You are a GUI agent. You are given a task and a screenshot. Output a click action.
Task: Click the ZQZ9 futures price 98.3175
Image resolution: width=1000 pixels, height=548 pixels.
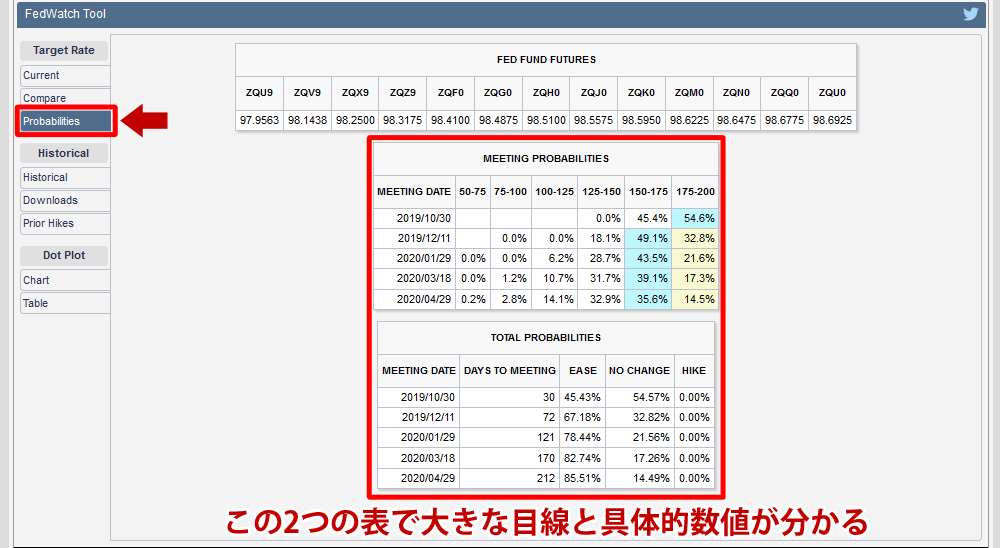coord(403,120)
